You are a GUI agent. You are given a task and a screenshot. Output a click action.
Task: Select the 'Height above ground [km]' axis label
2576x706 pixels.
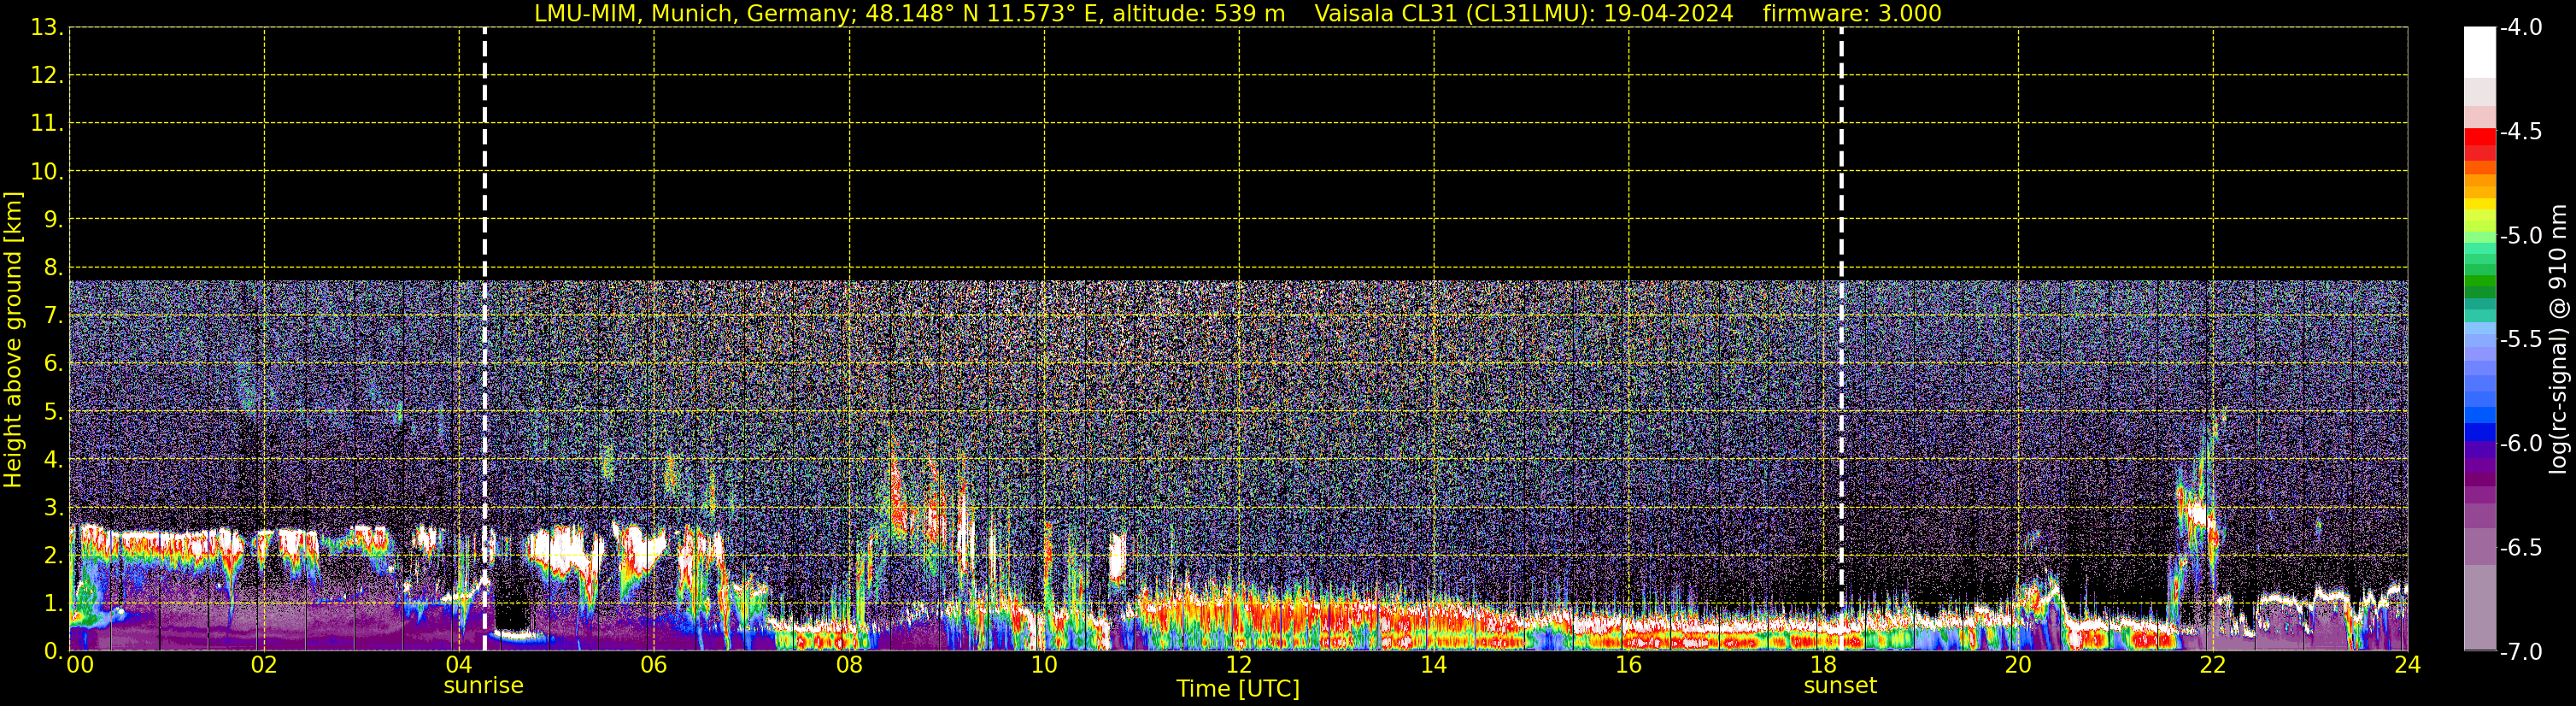point(13,340)
